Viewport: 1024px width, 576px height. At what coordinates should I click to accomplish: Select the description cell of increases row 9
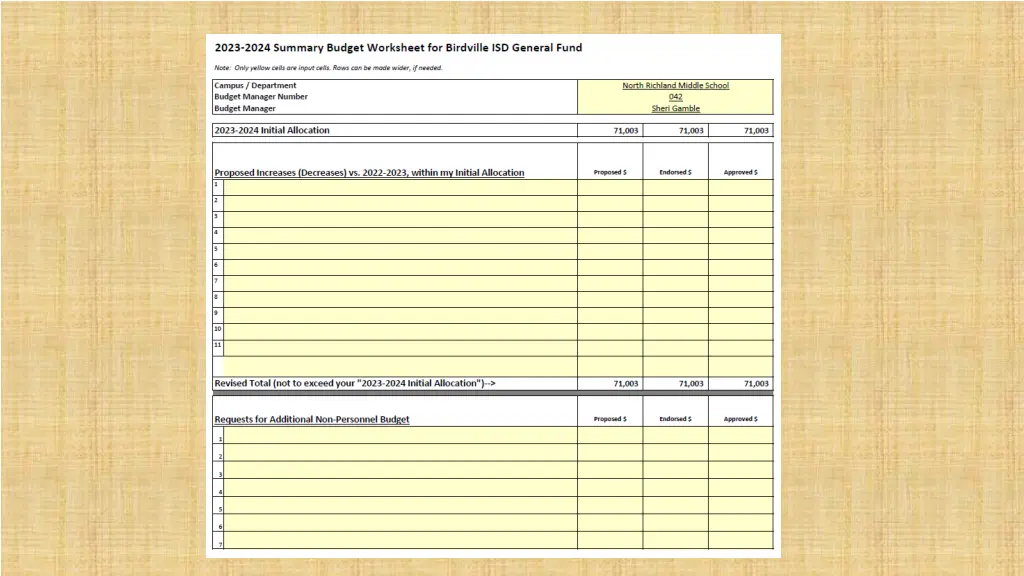[x=399, y=315]
